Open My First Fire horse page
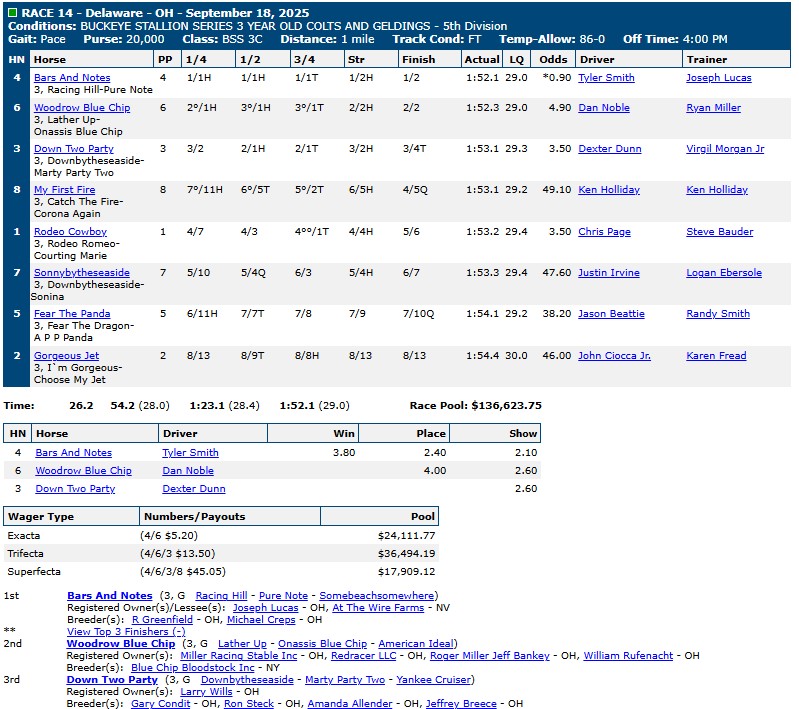 click(x=65, y=190)
